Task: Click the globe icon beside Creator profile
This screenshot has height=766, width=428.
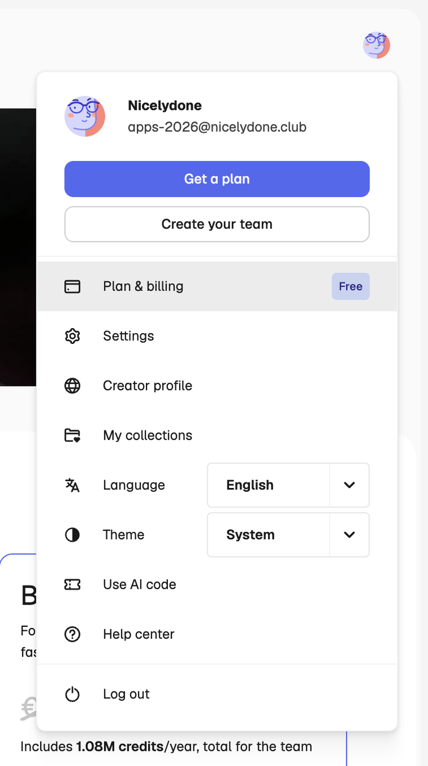Action: click(x=72, y=386)
